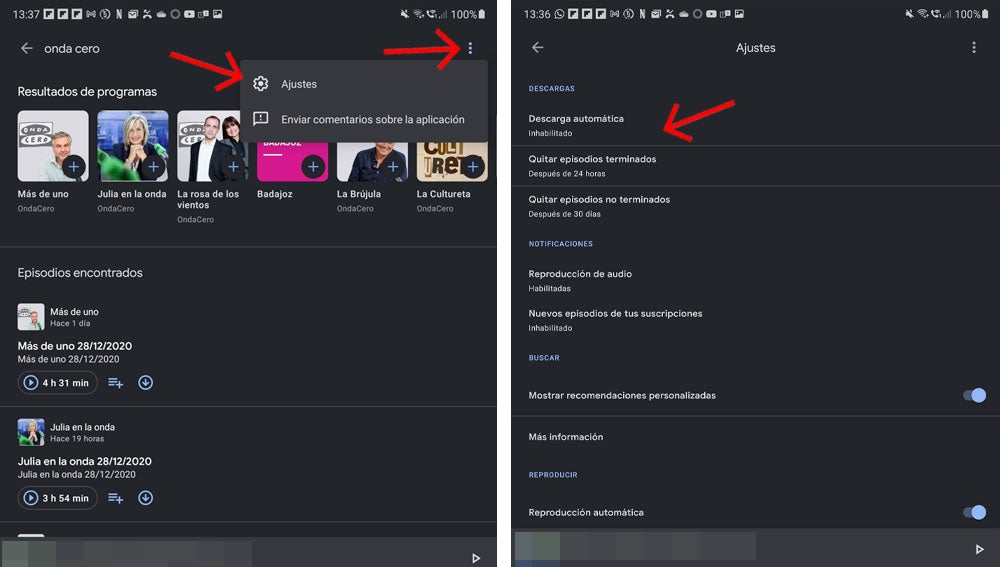1000x567 pixels.
Task: Open Más de uno 28/12/2020 episode title
Action: (75, 346)
